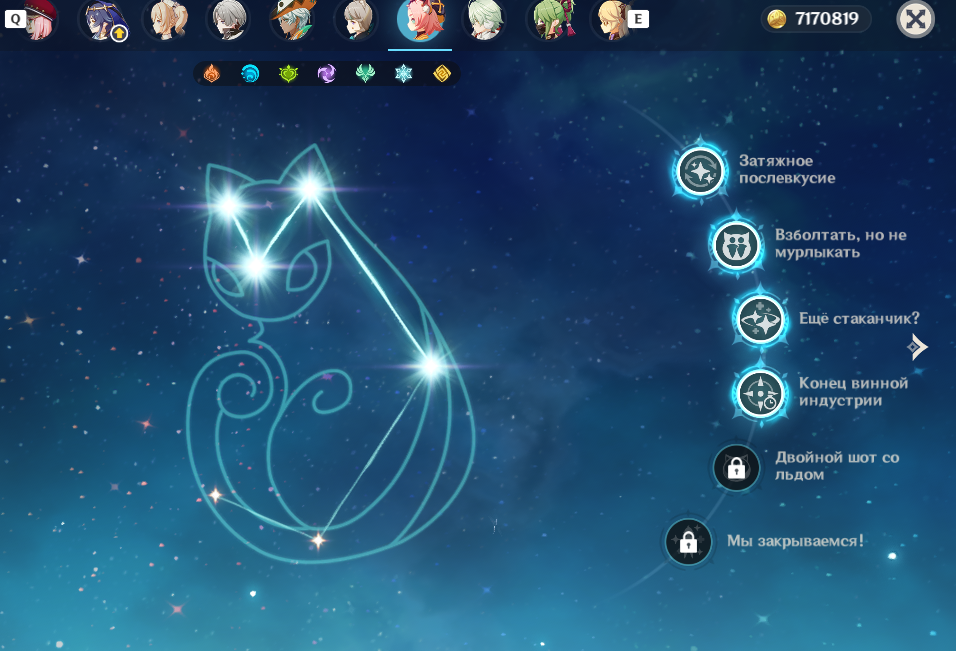956x651 pixels.
Task: Select the Cryo element filter icon
Action: pyautogui.click(x=404, y=74)
